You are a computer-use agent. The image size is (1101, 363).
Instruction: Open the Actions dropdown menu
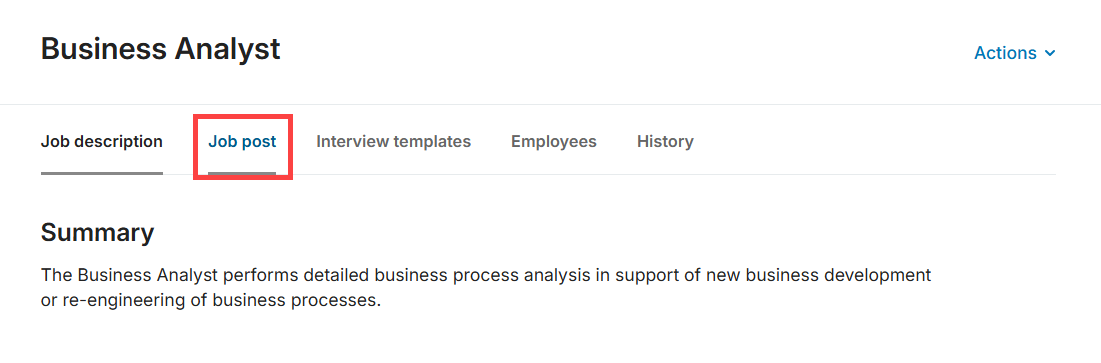(x=1015, y=53)
